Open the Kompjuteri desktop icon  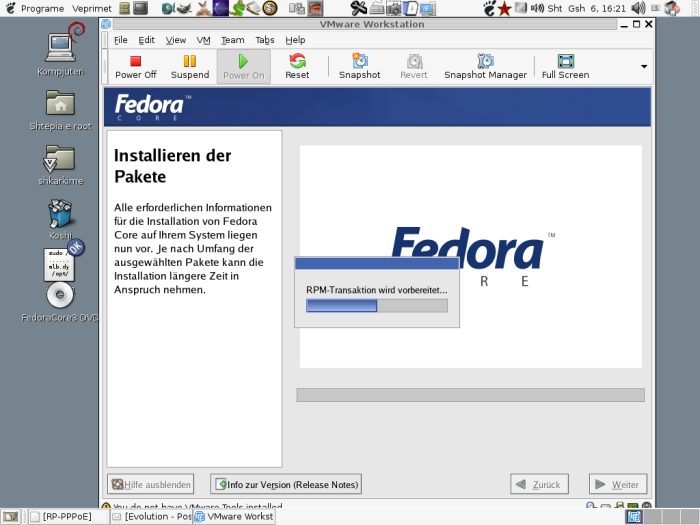pos(61,50)
